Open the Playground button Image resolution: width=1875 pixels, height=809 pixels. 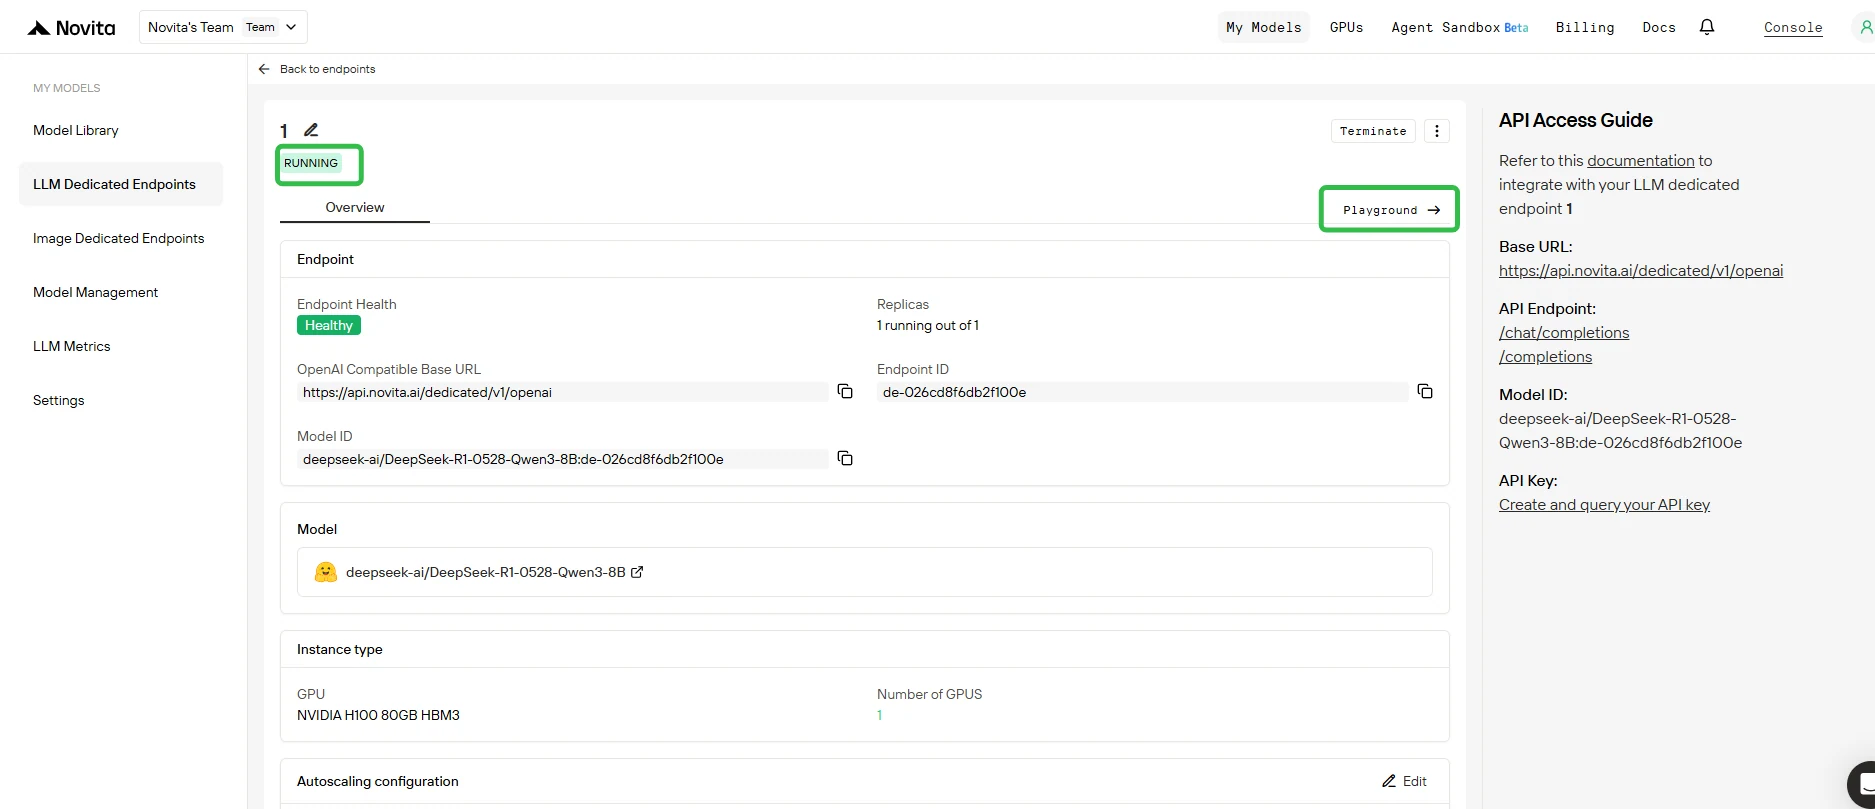[x=1390, y=210]
